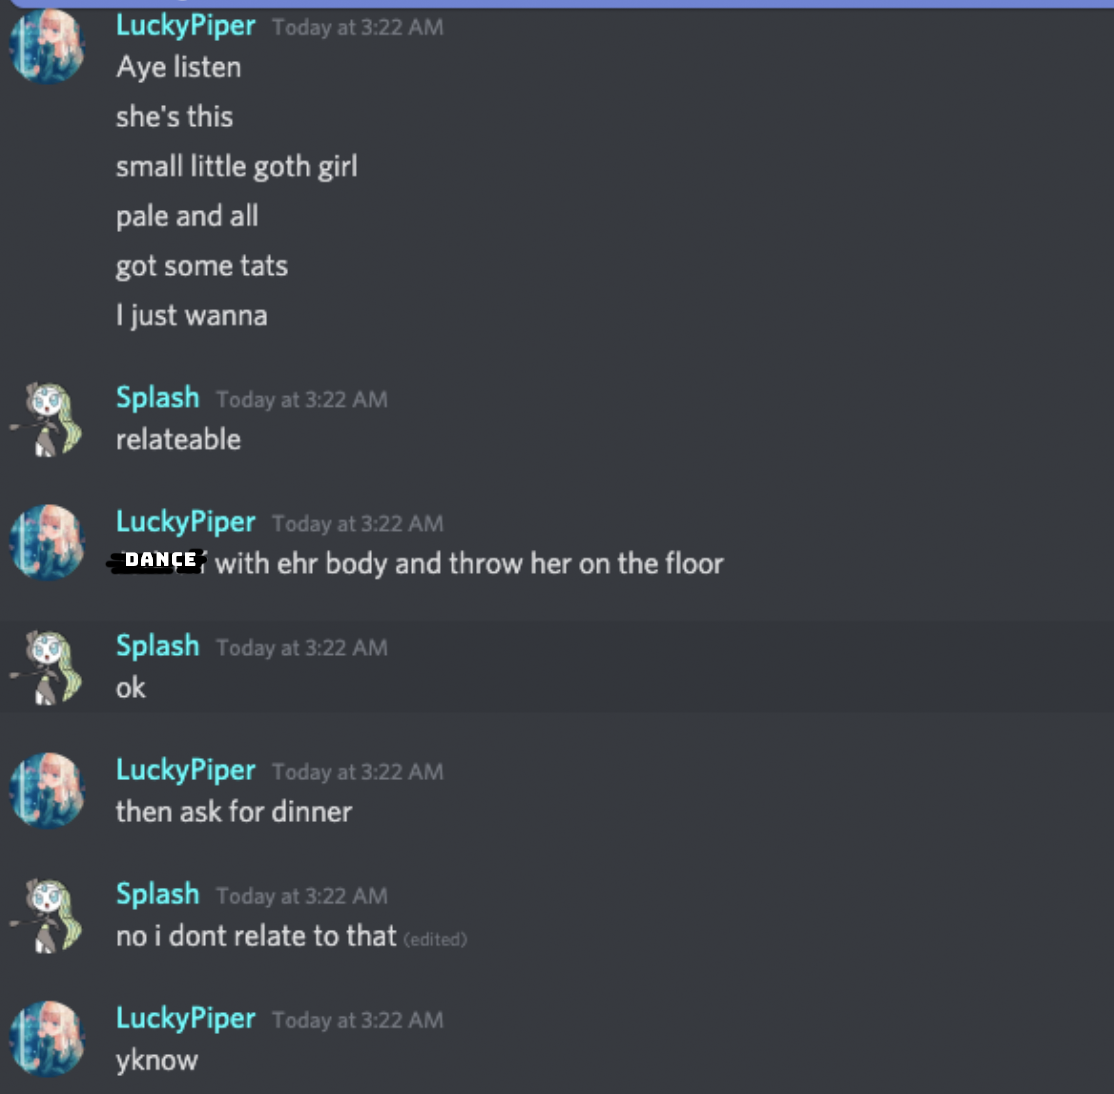Open LuckyPiper's avatar beside "then ask for dinner"
The image size is (1114, 1094).
(x=47, y=791)
